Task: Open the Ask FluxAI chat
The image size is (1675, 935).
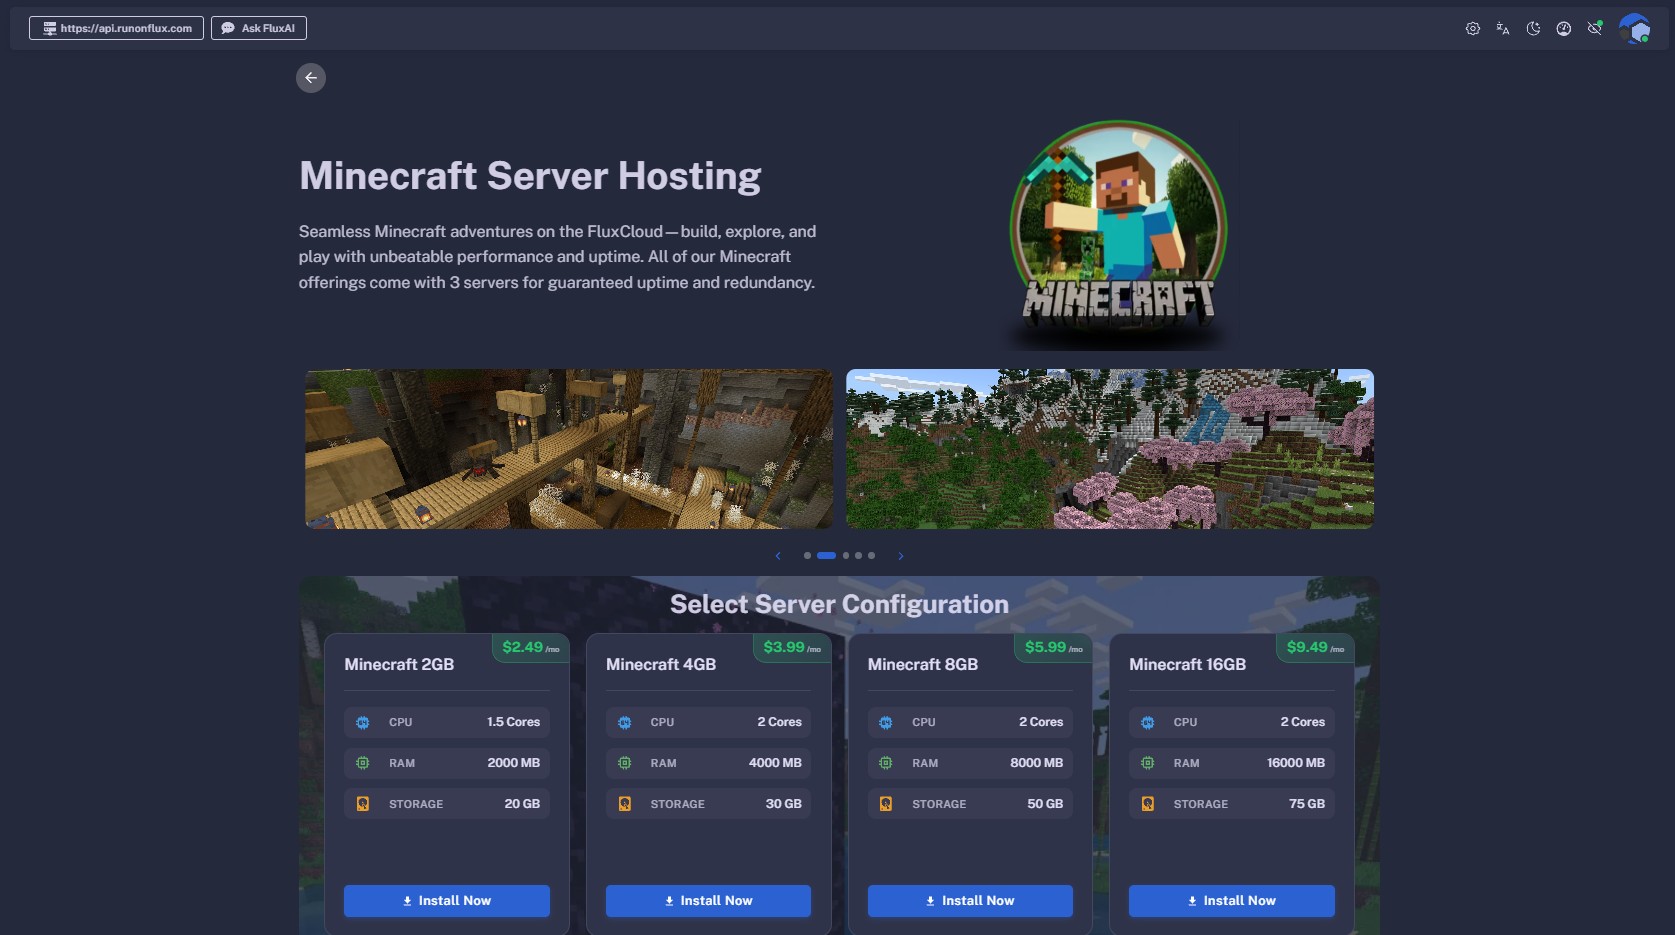Action: [x=258, y=28]
